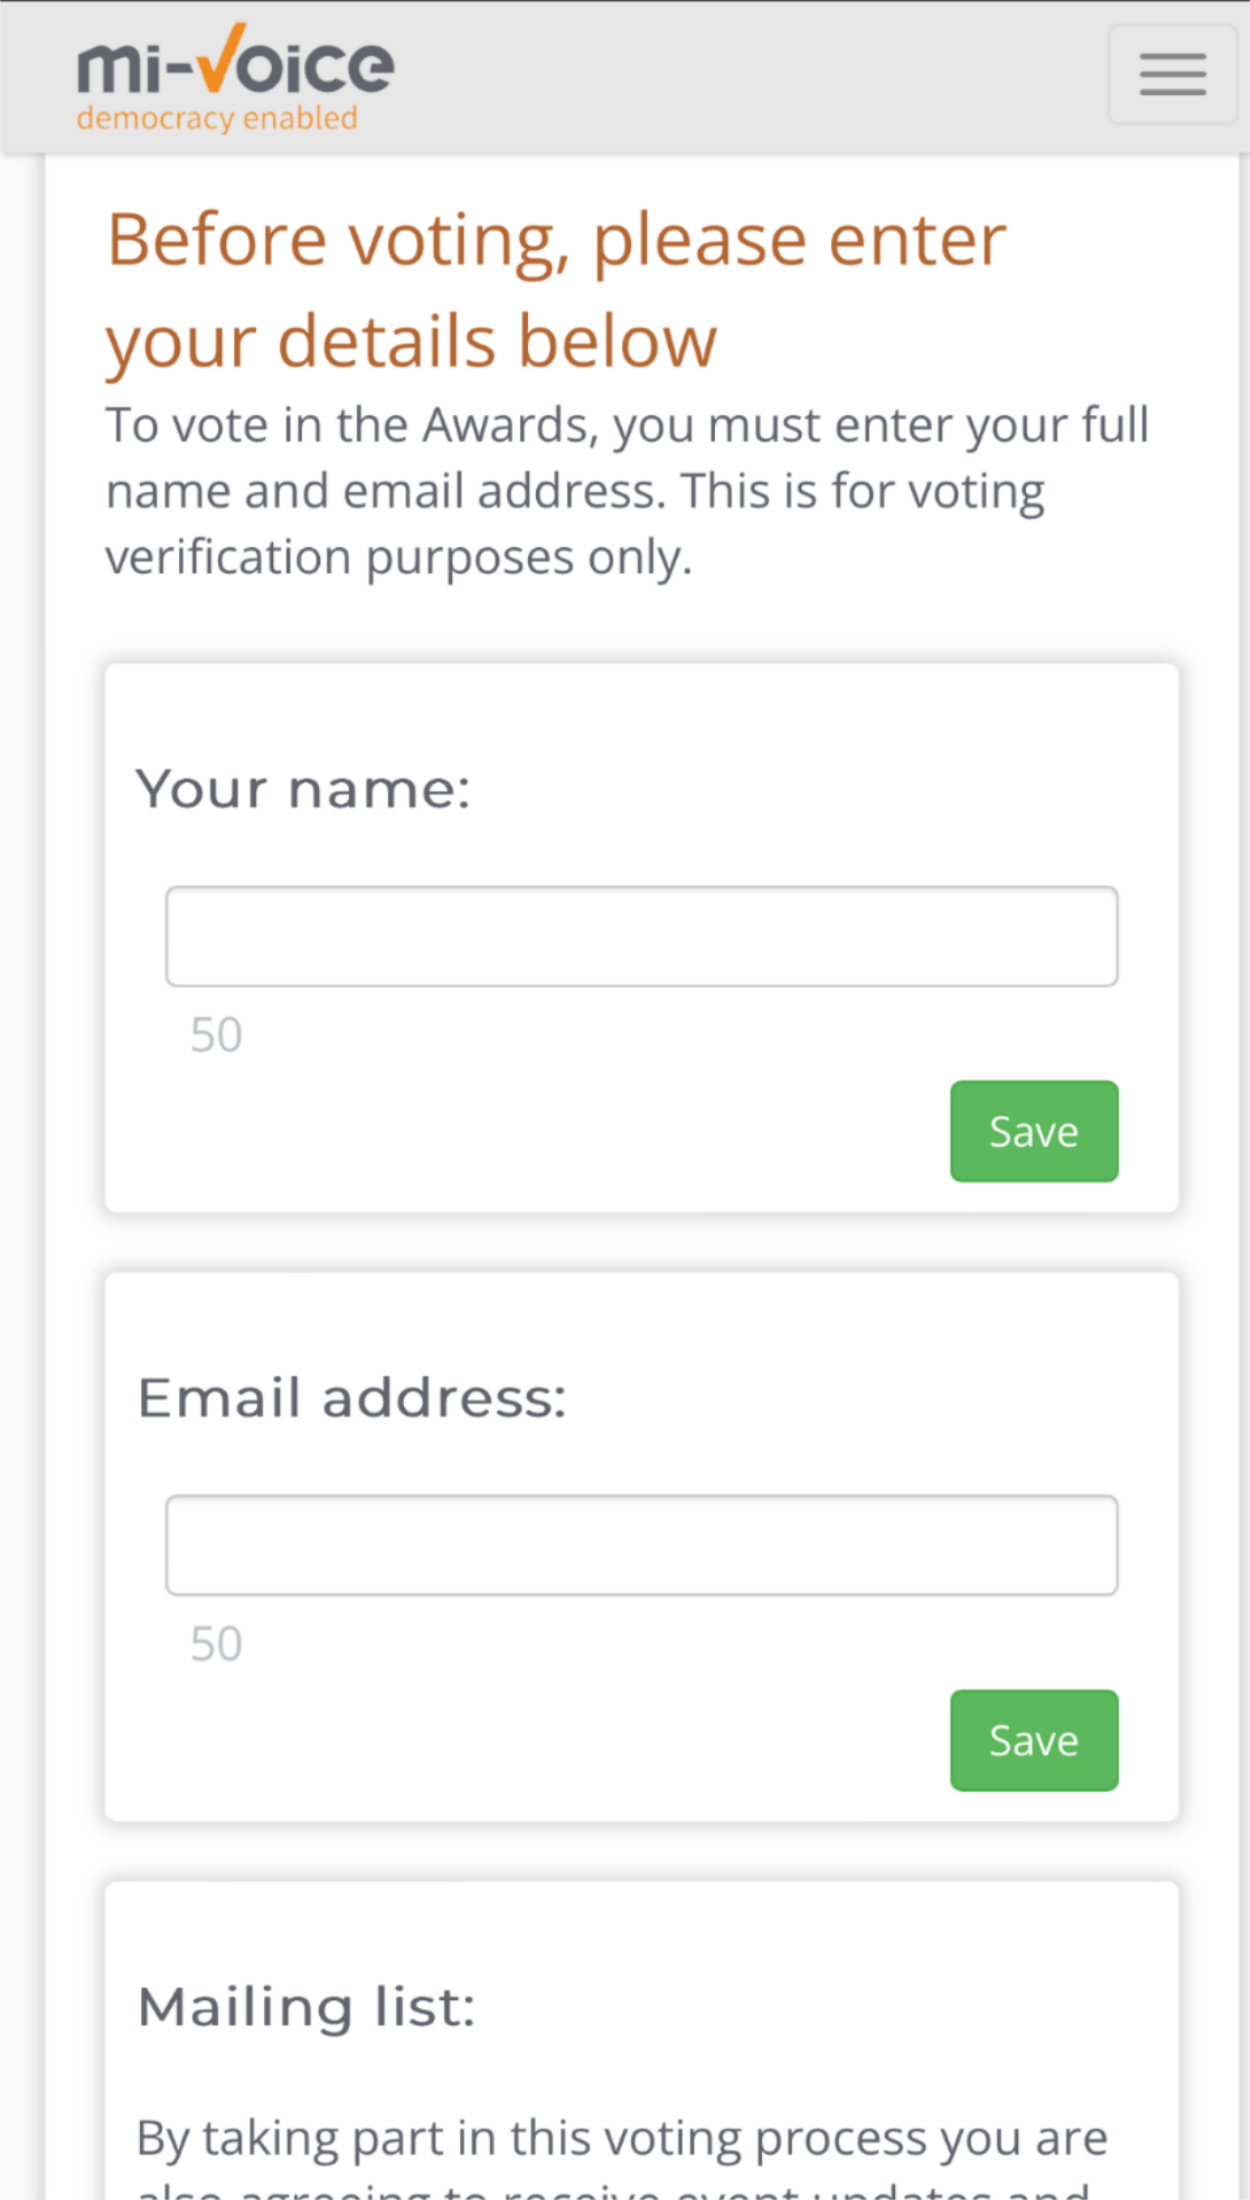1250x2200 pixels.
Task: Save the entered name
Action: pyautogui.click(x=1034, y=1131)
